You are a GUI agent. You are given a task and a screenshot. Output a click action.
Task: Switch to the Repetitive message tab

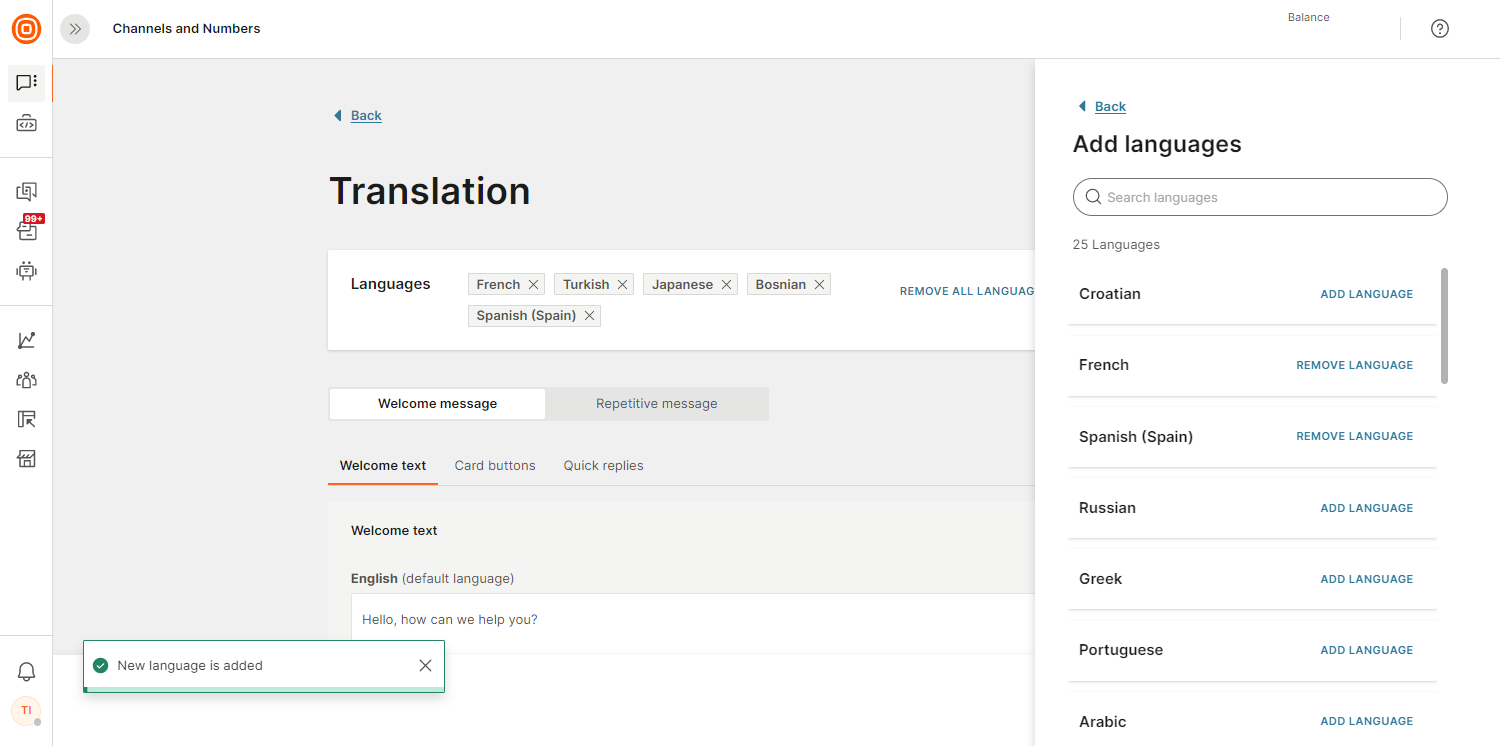tap(657, 404)
